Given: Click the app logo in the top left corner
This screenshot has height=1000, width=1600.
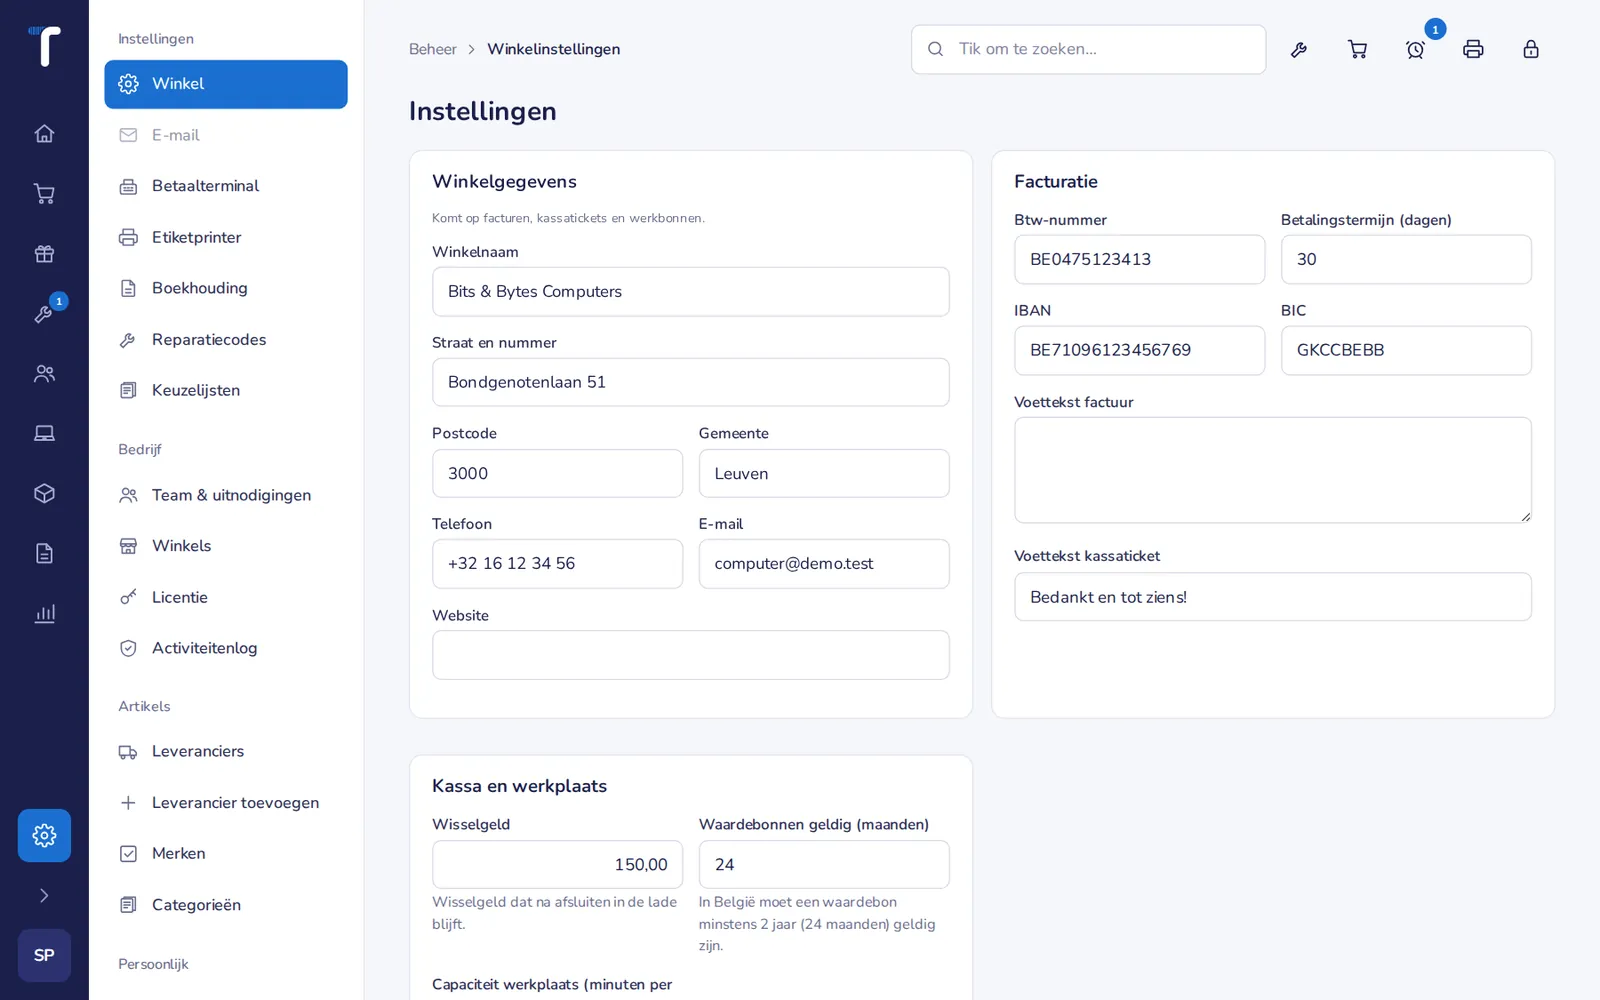Looking at the screenshot, I should click(x=44, y=46).
